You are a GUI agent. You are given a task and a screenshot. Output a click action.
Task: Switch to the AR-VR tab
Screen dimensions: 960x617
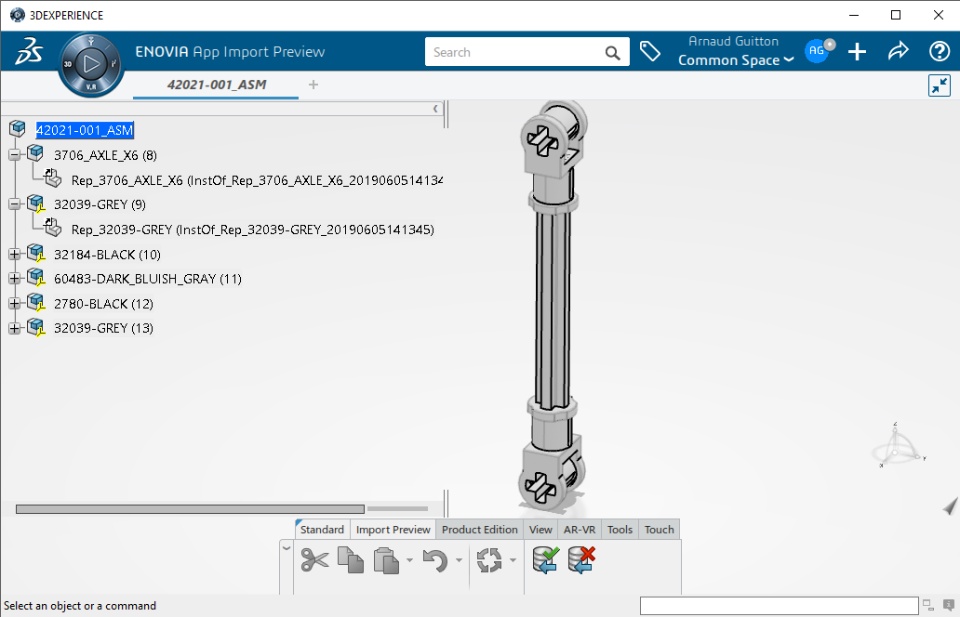click(x=579, y=529)
